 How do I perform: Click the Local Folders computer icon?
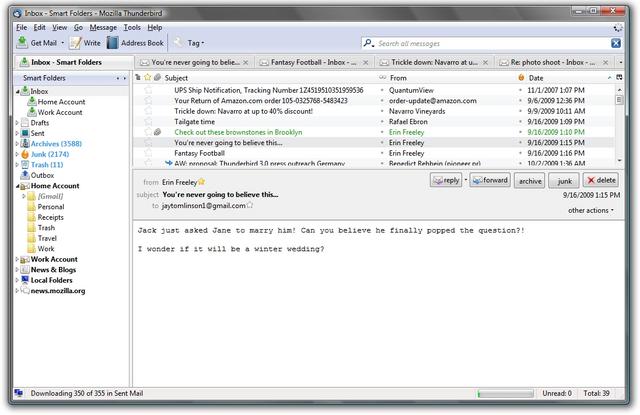pyautogui.click(x=25, y=280)
